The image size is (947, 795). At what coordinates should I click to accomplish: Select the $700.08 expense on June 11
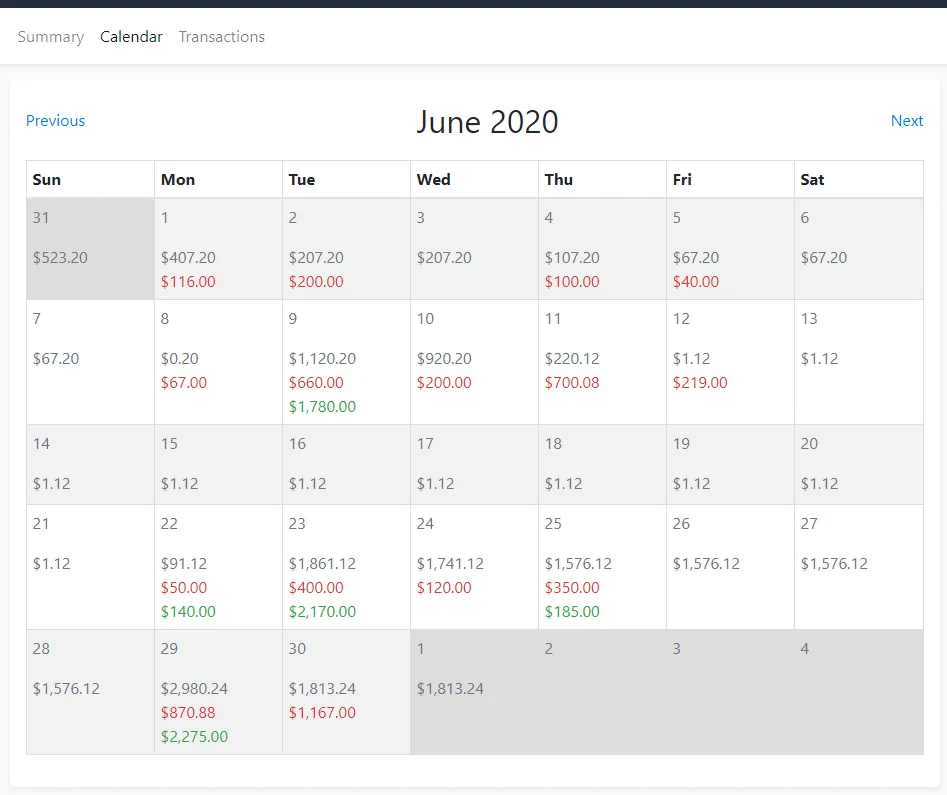click(x=572, y=383)
